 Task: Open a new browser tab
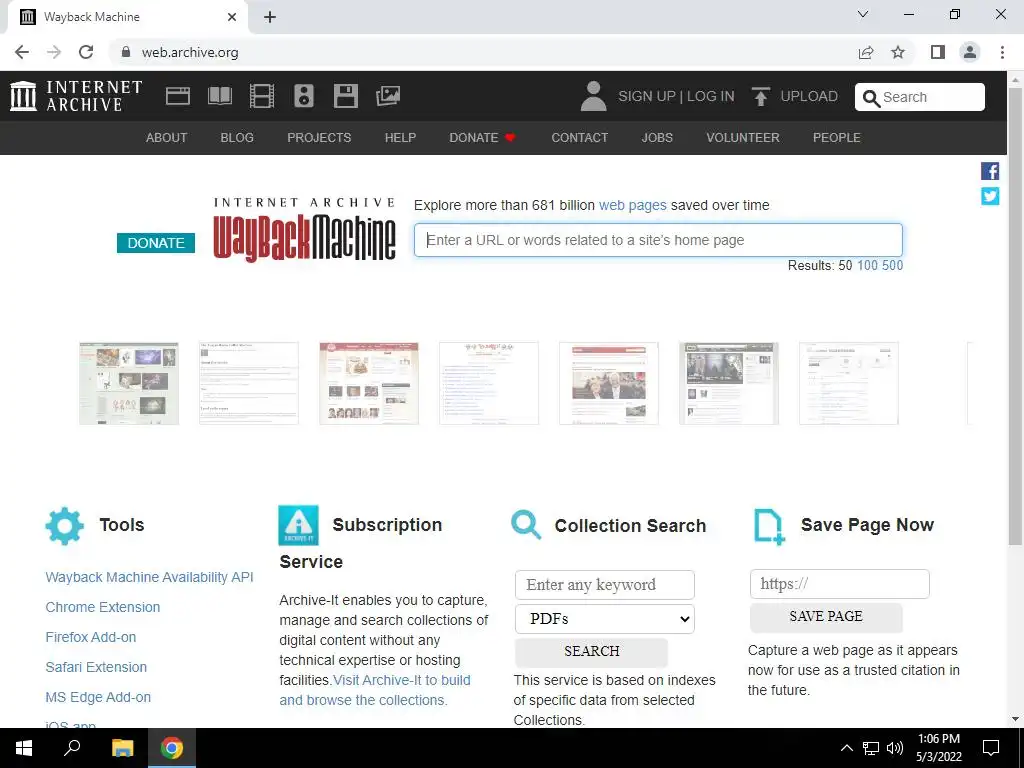[x=270, y=17]
